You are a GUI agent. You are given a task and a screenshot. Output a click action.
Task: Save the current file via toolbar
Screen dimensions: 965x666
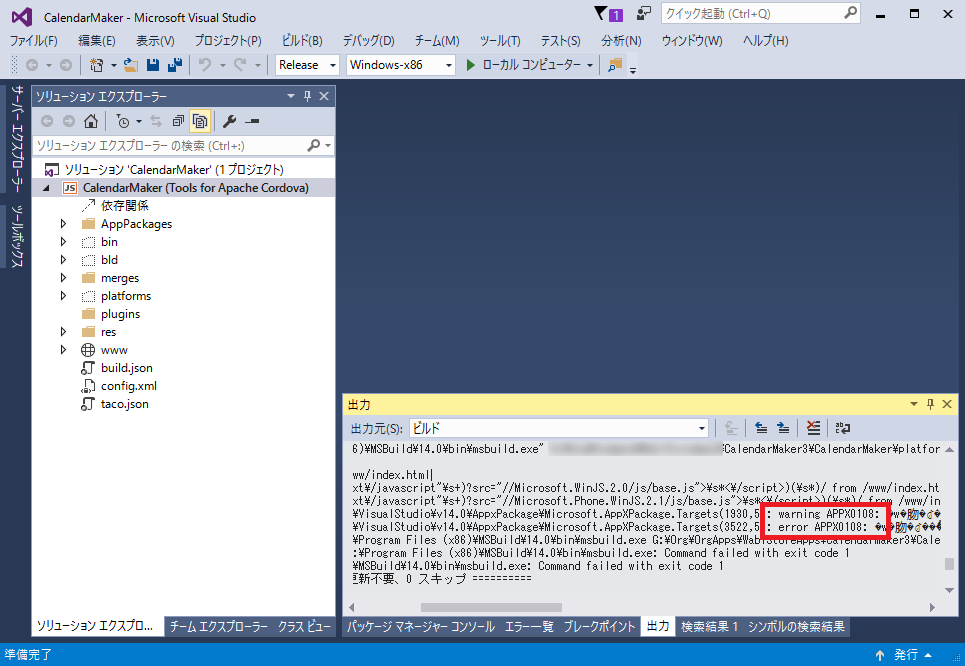[x=153, y=65]
